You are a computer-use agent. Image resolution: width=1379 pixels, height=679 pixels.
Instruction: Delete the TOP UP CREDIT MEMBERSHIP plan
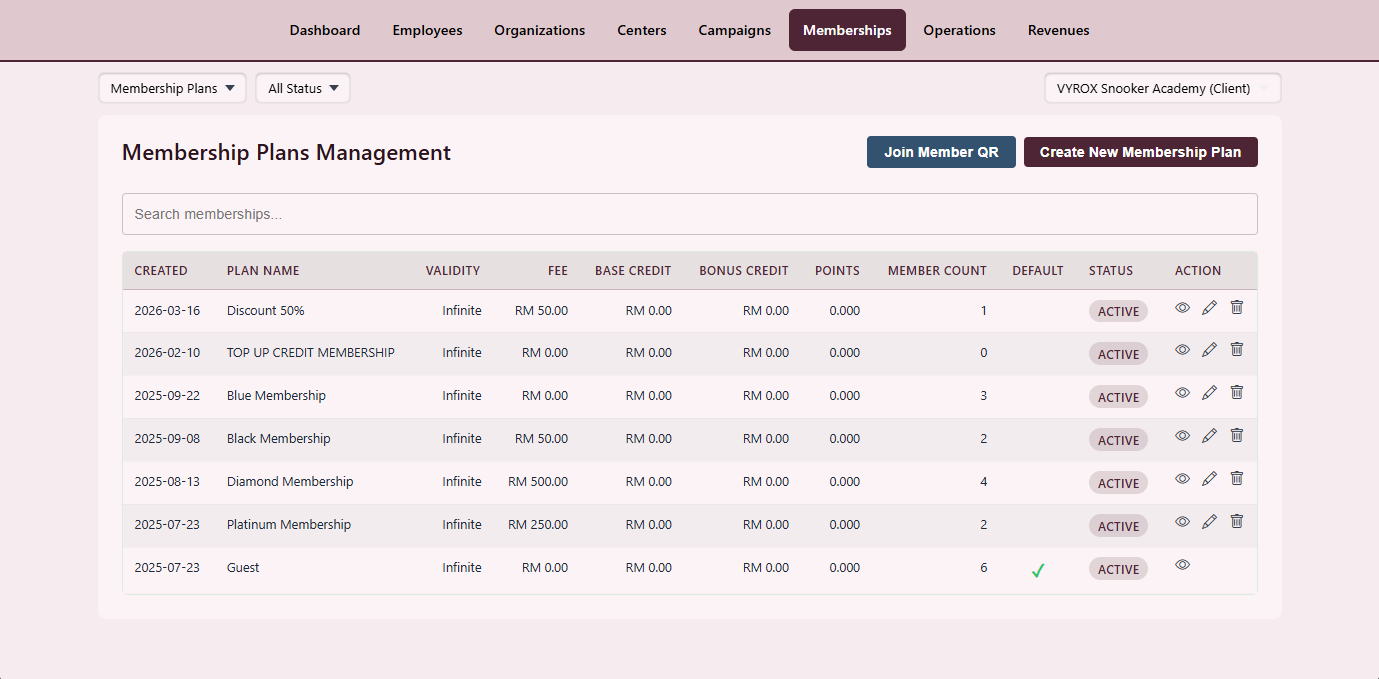tap(1236, 350)
